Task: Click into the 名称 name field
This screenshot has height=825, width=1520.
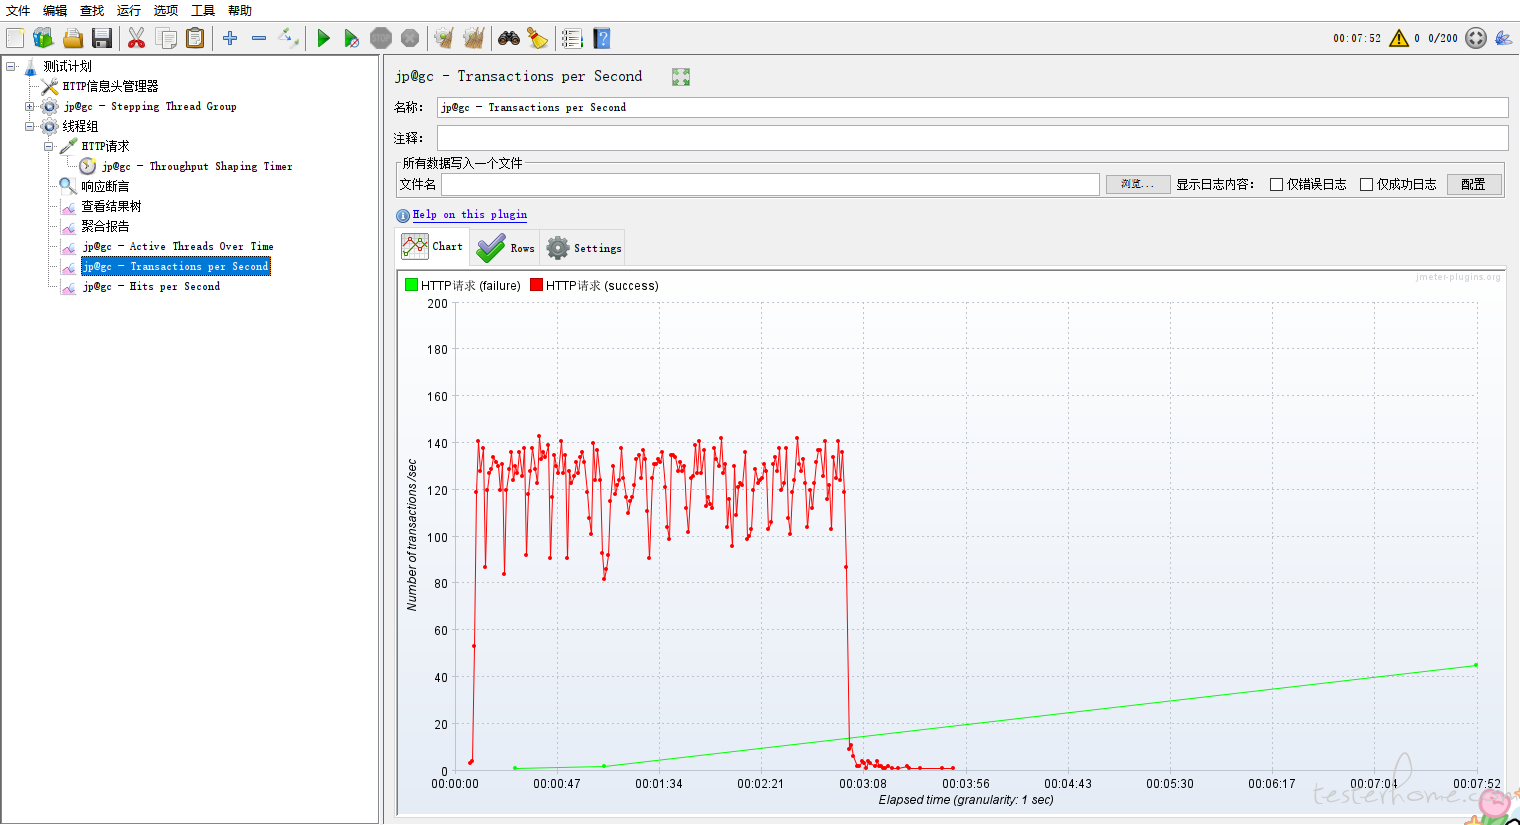Action: [972, 107]
